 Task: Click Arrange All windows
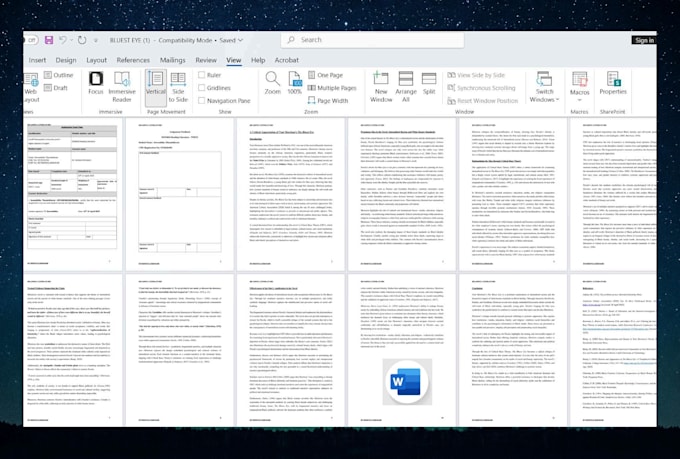[x=406, y=87]
